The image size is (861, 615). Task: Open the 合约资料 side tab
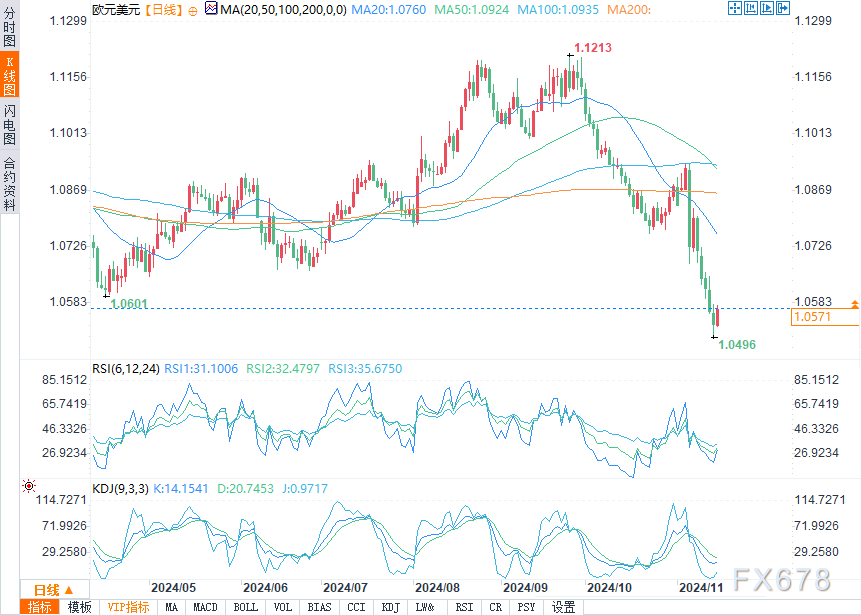(9, 184)
